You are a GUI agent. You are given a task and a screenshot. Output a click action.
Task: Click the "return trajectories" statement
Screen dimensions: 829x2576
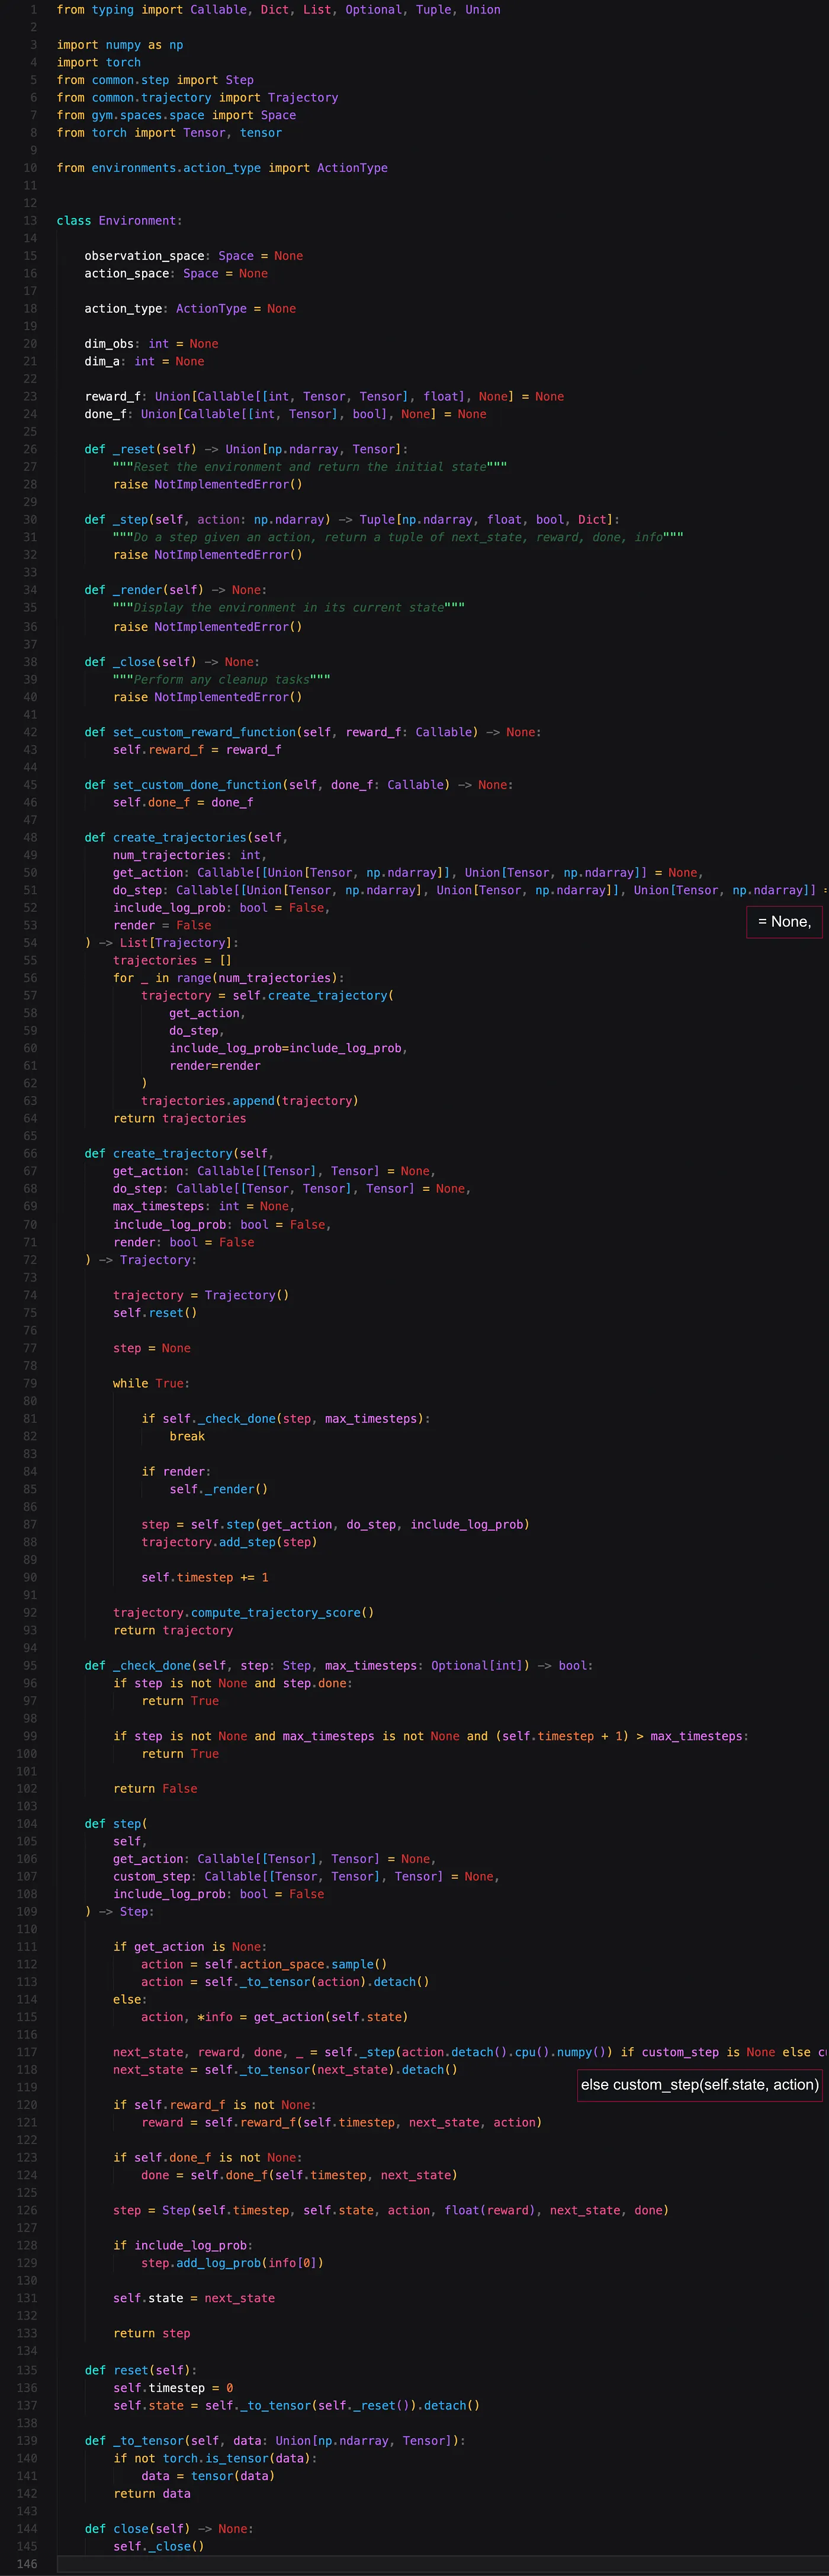179,1119
